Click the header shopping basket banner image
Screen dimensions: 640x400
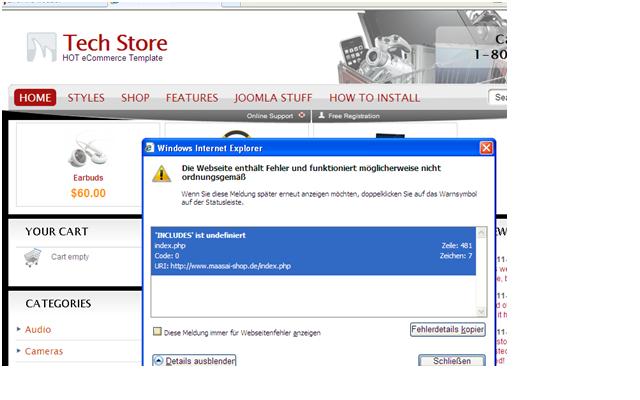pyautogui.click(x=422, y=47)
